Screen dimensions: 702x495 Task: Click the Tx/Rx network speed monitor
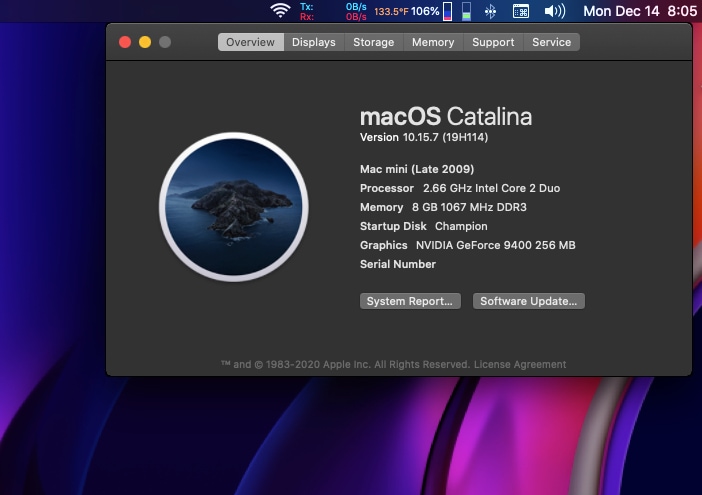tap(334, 12)
